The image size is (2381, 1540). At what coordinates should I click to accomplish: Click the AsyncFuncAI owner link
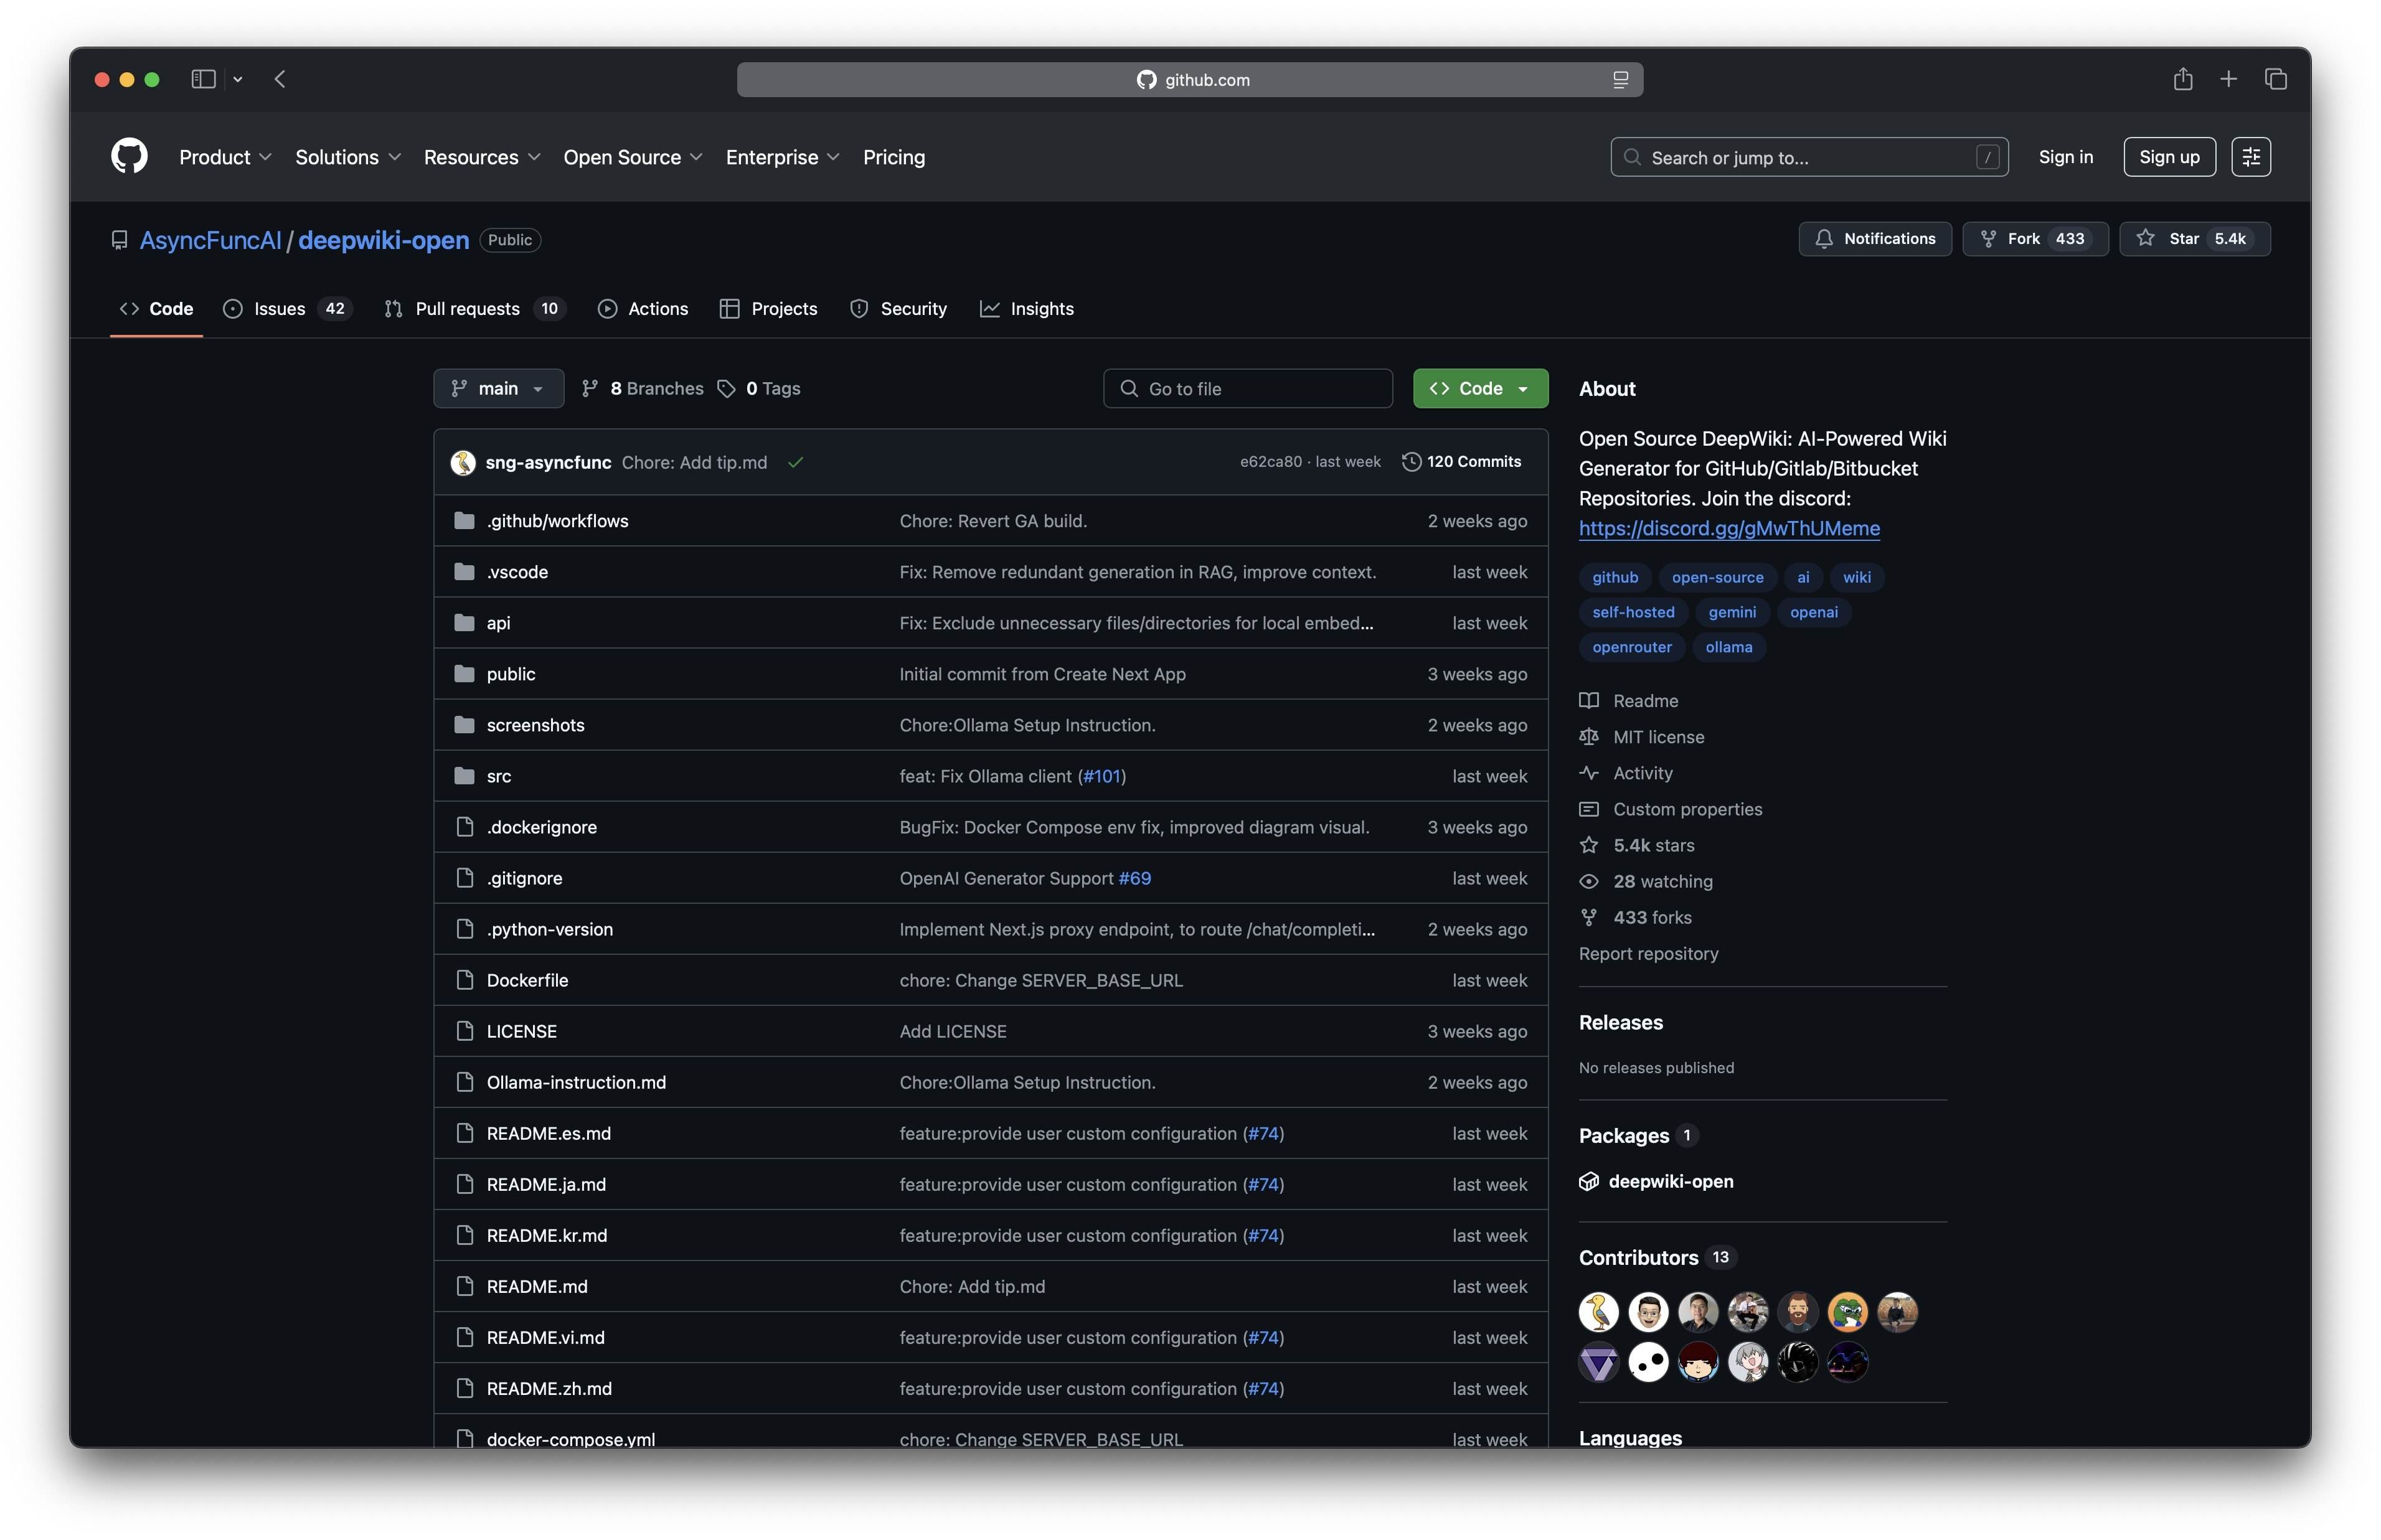pos(210,240)
